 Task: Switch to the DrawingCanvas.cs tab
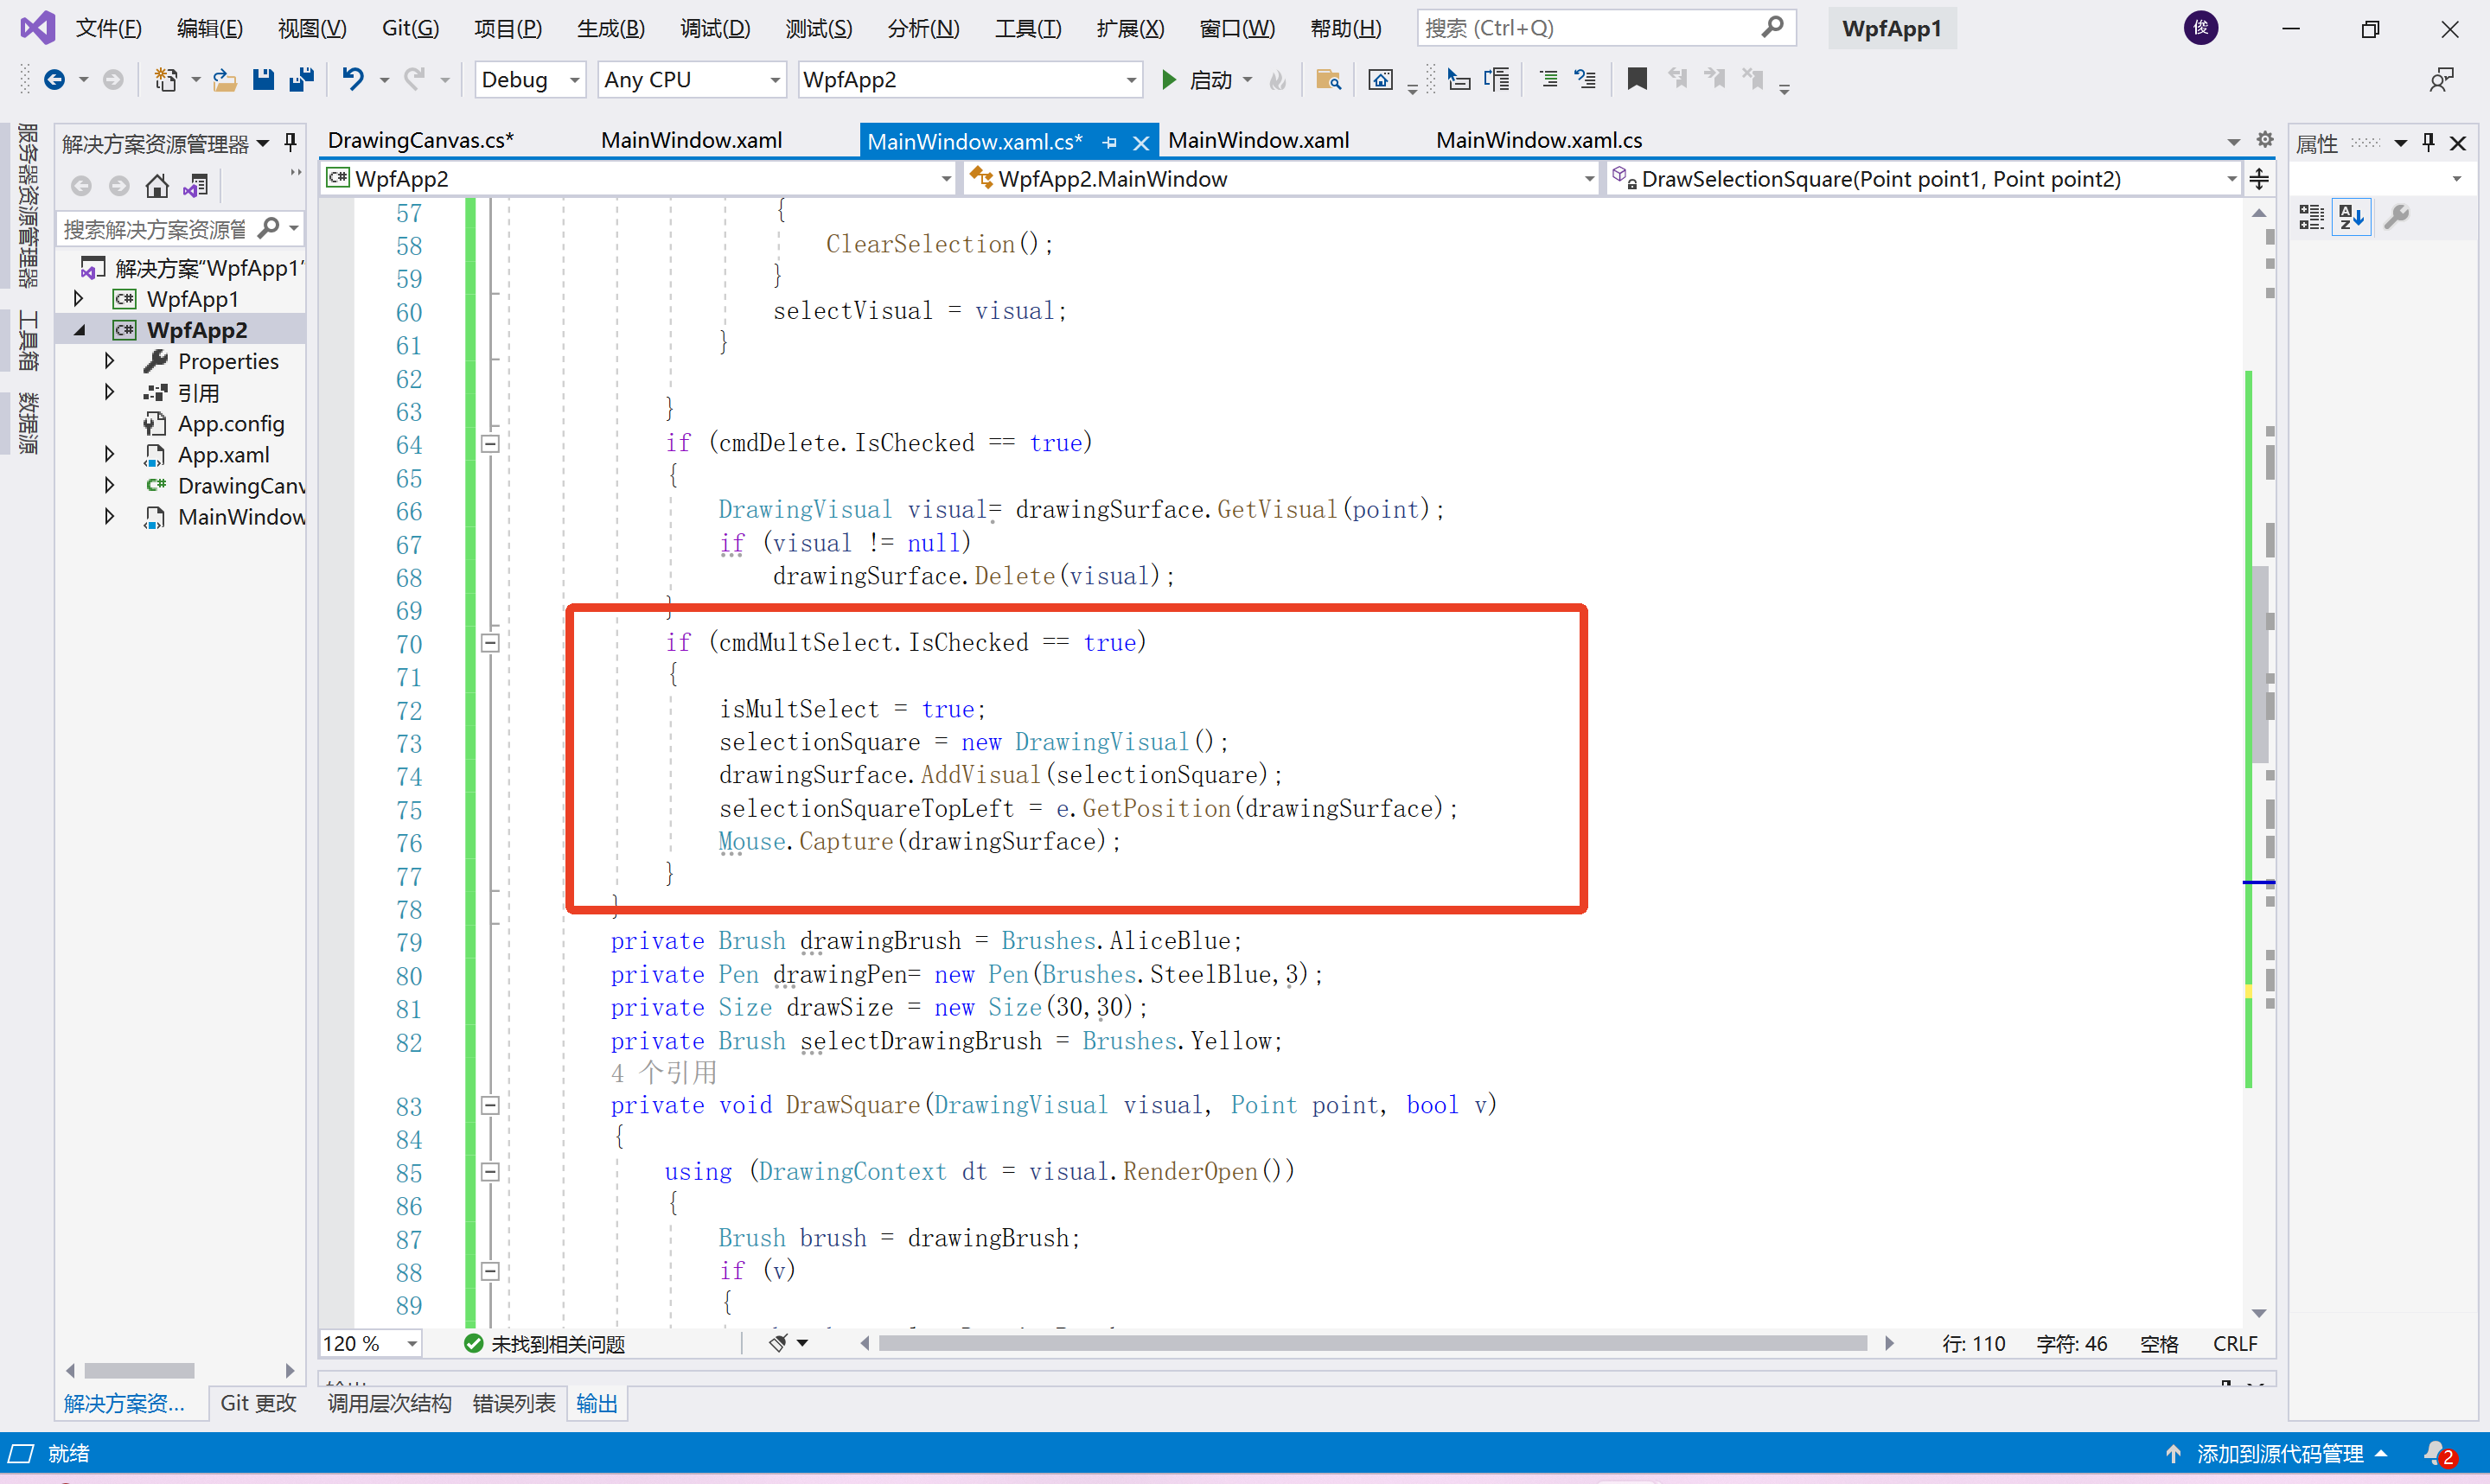click(x=420, y=140)
